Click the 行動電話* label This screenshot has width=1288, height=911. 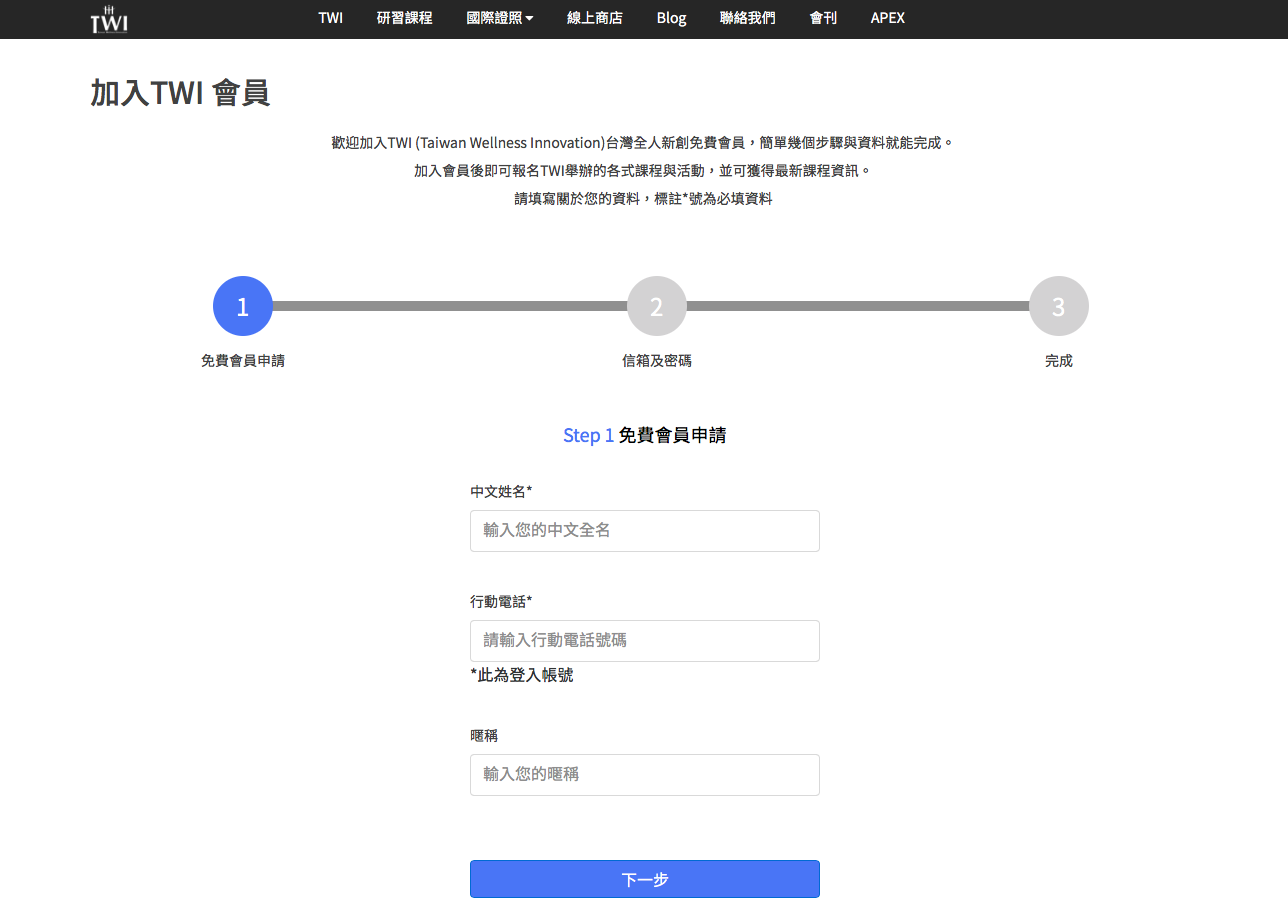pos(501,601)
